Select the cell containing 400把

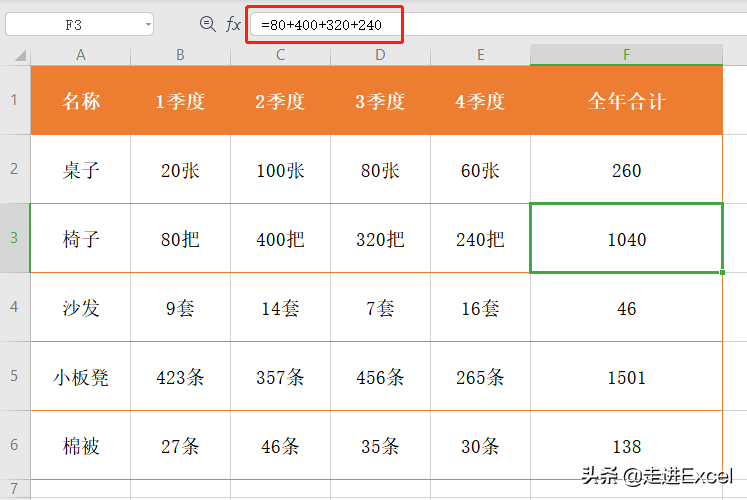click(281, 239)
